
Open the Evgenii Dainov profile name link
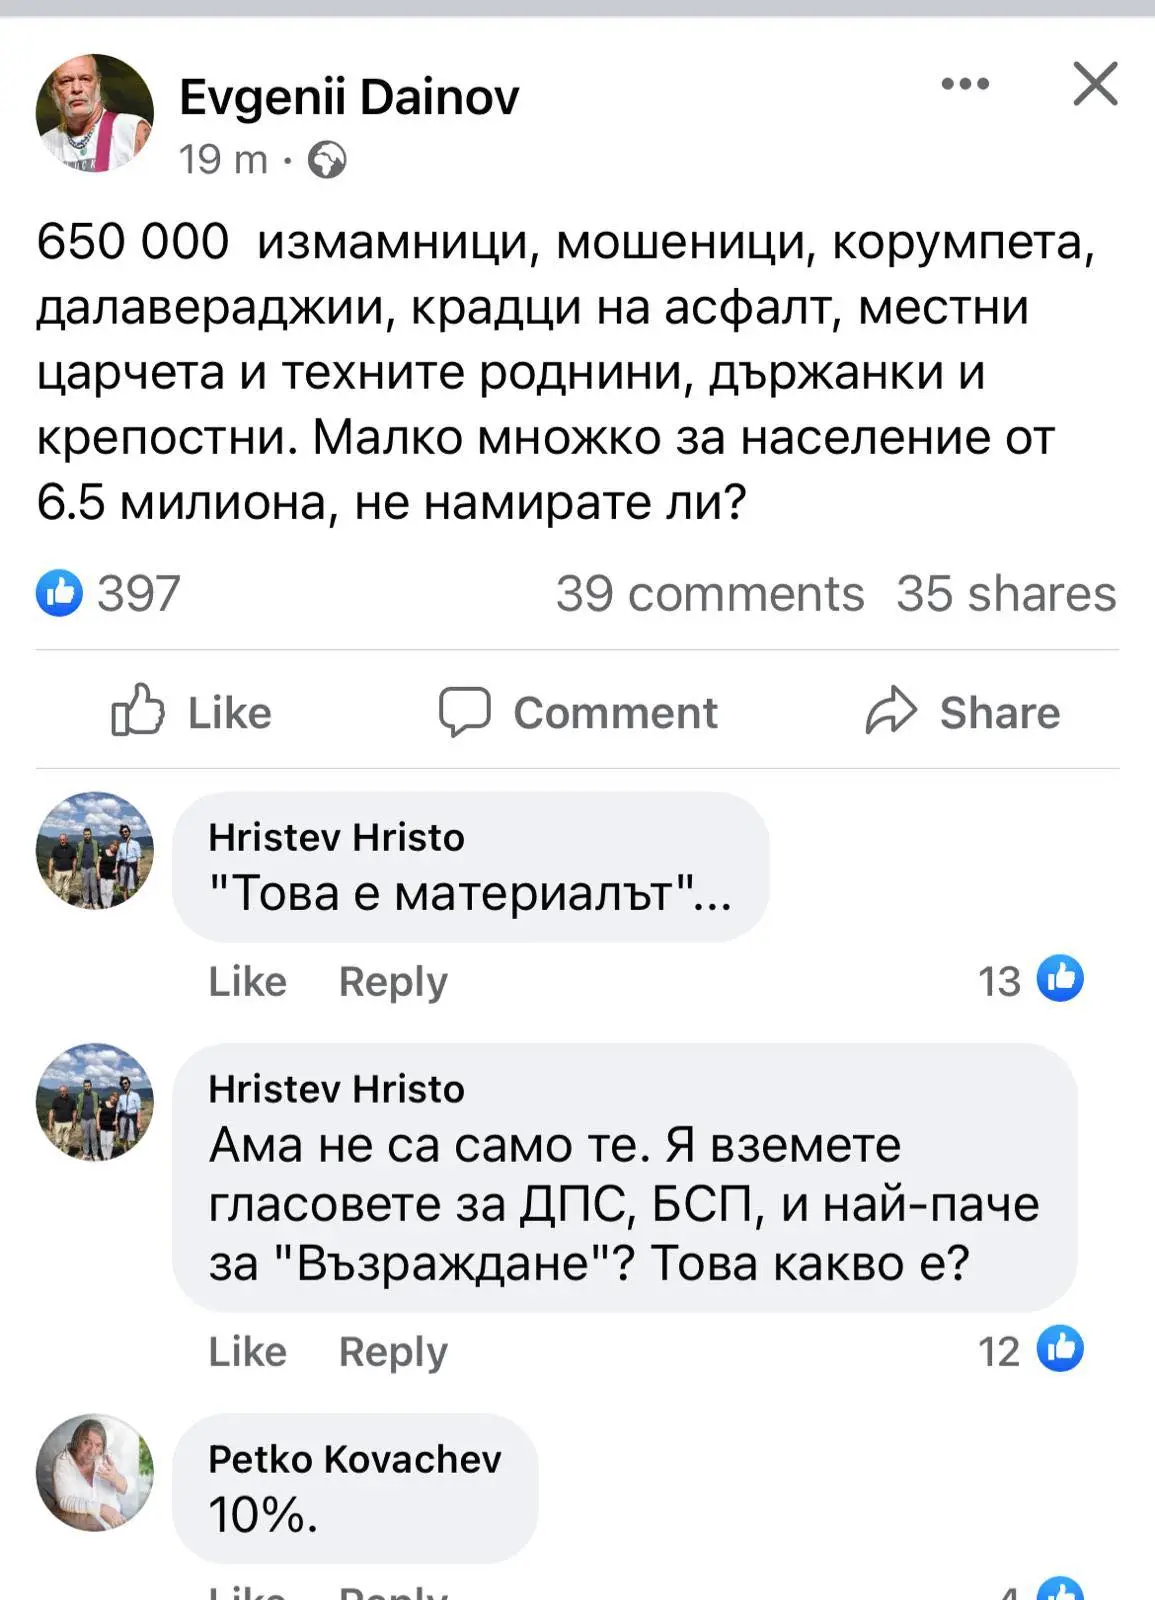coord(349,97)
